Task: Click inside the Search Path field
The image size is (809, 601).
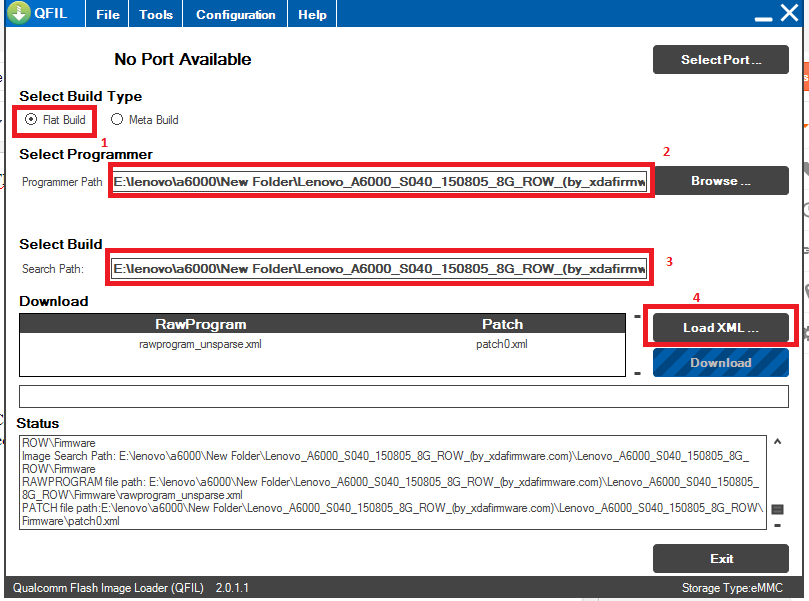Action: (x=380, y=267)
